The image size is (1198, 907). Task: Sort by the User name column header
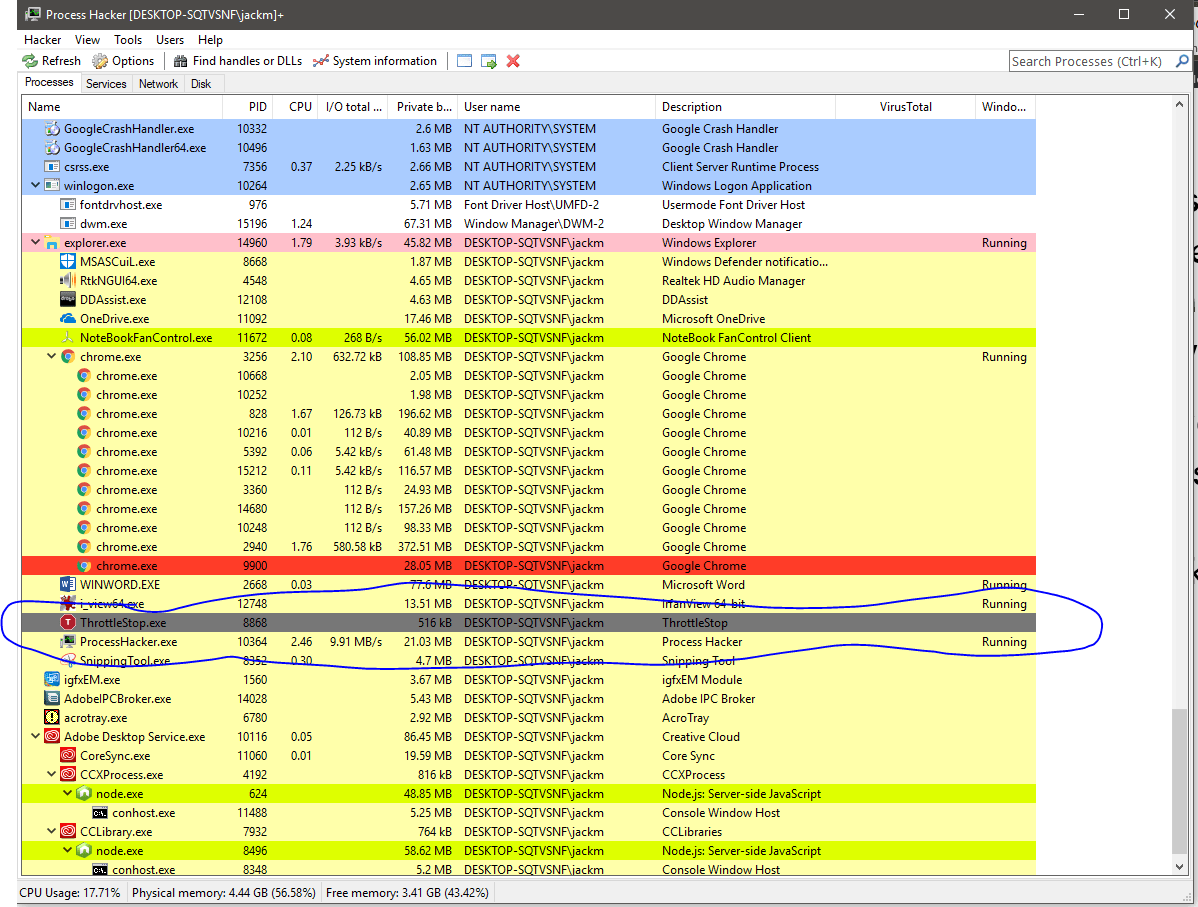[x=556, y=107]
